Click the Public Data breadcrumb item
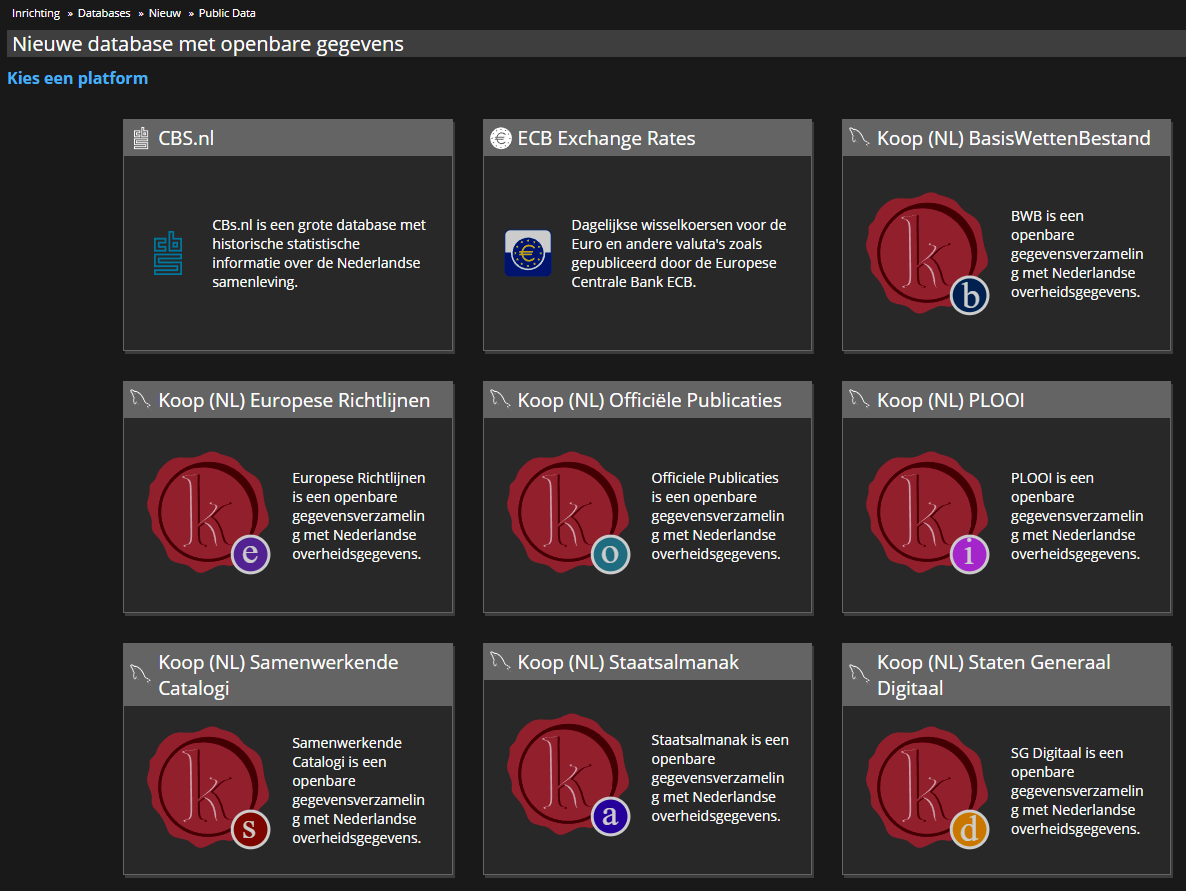 click(x=227, y=13)
